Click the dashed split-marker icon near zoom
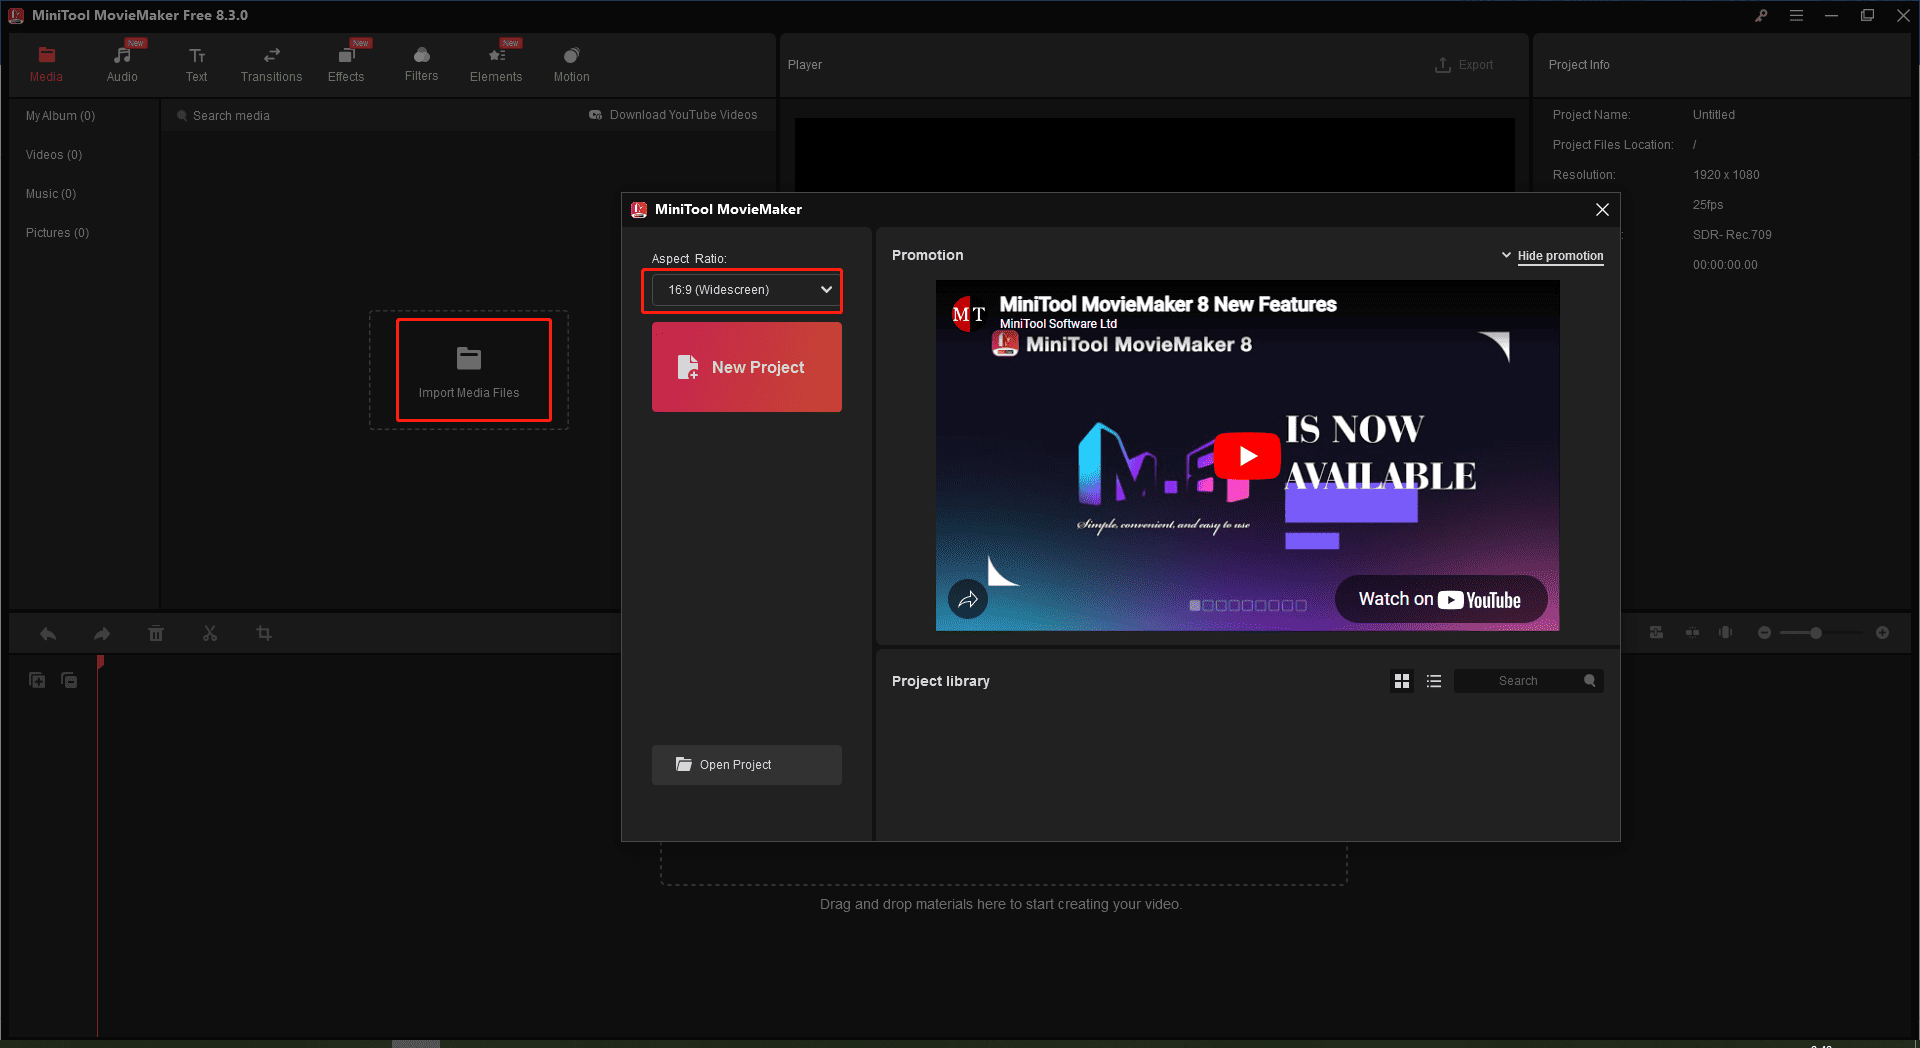Viewport: 1920px width, 1048px height. tap(1692, 633)
